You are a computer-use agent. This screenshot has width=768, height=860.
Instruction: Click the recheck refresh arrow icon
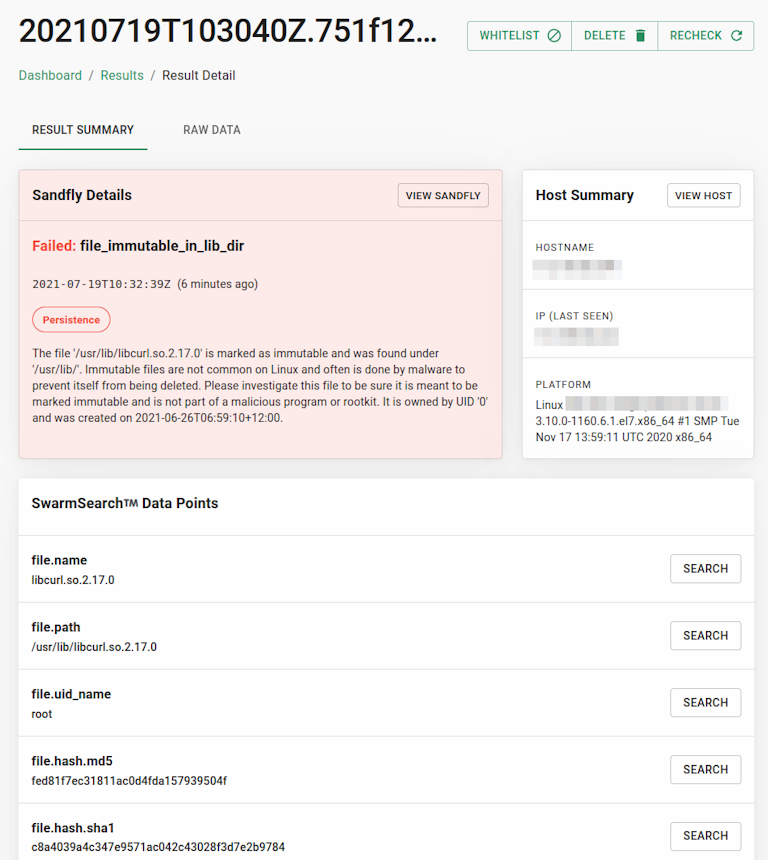(737, 36)
